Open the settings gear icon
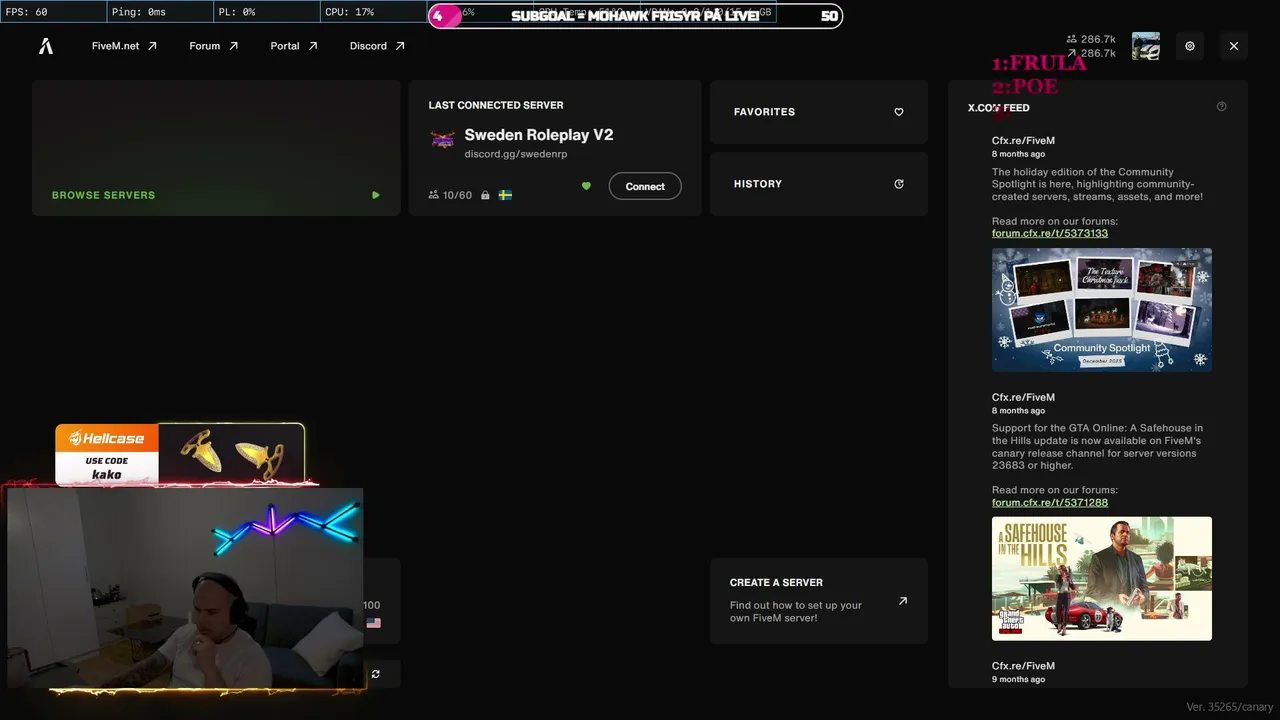Screen dimensions: 1280x720 click(1190, 46)
